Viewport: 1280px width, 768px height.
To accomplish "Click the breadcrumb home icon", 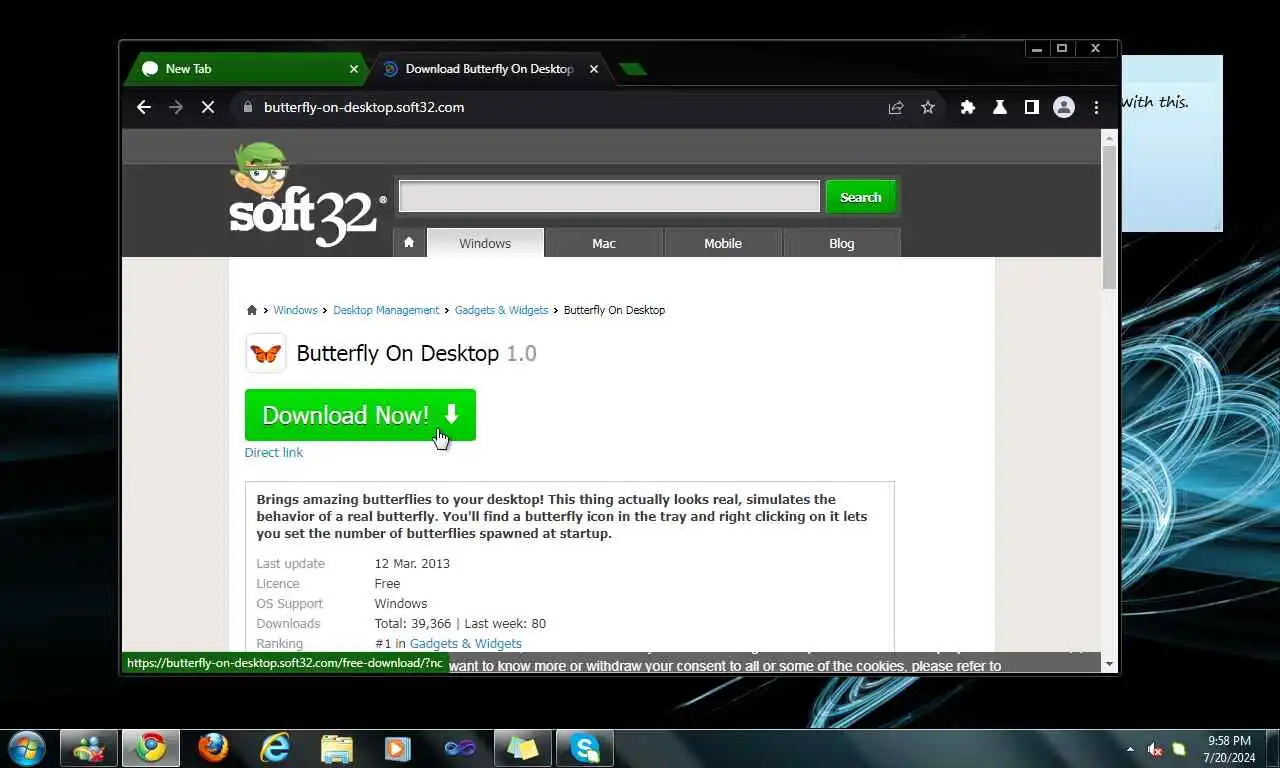I will coord(252,310).
